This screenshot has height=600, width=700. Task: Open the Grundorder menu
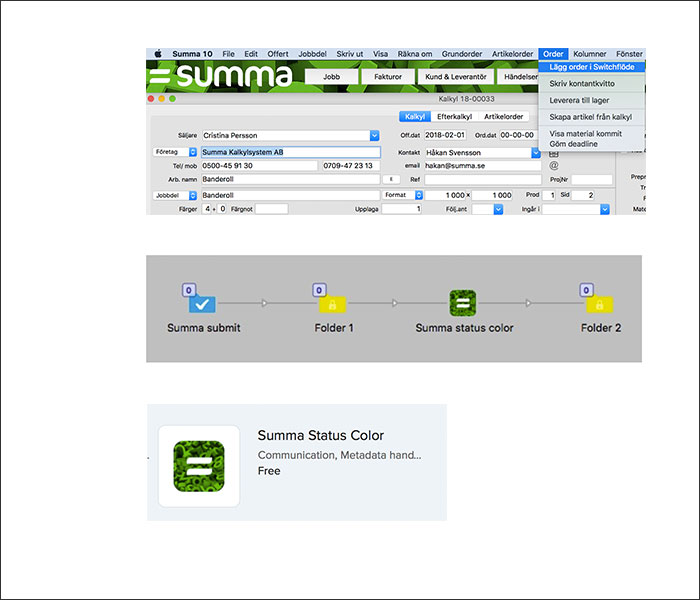point(462,54)
